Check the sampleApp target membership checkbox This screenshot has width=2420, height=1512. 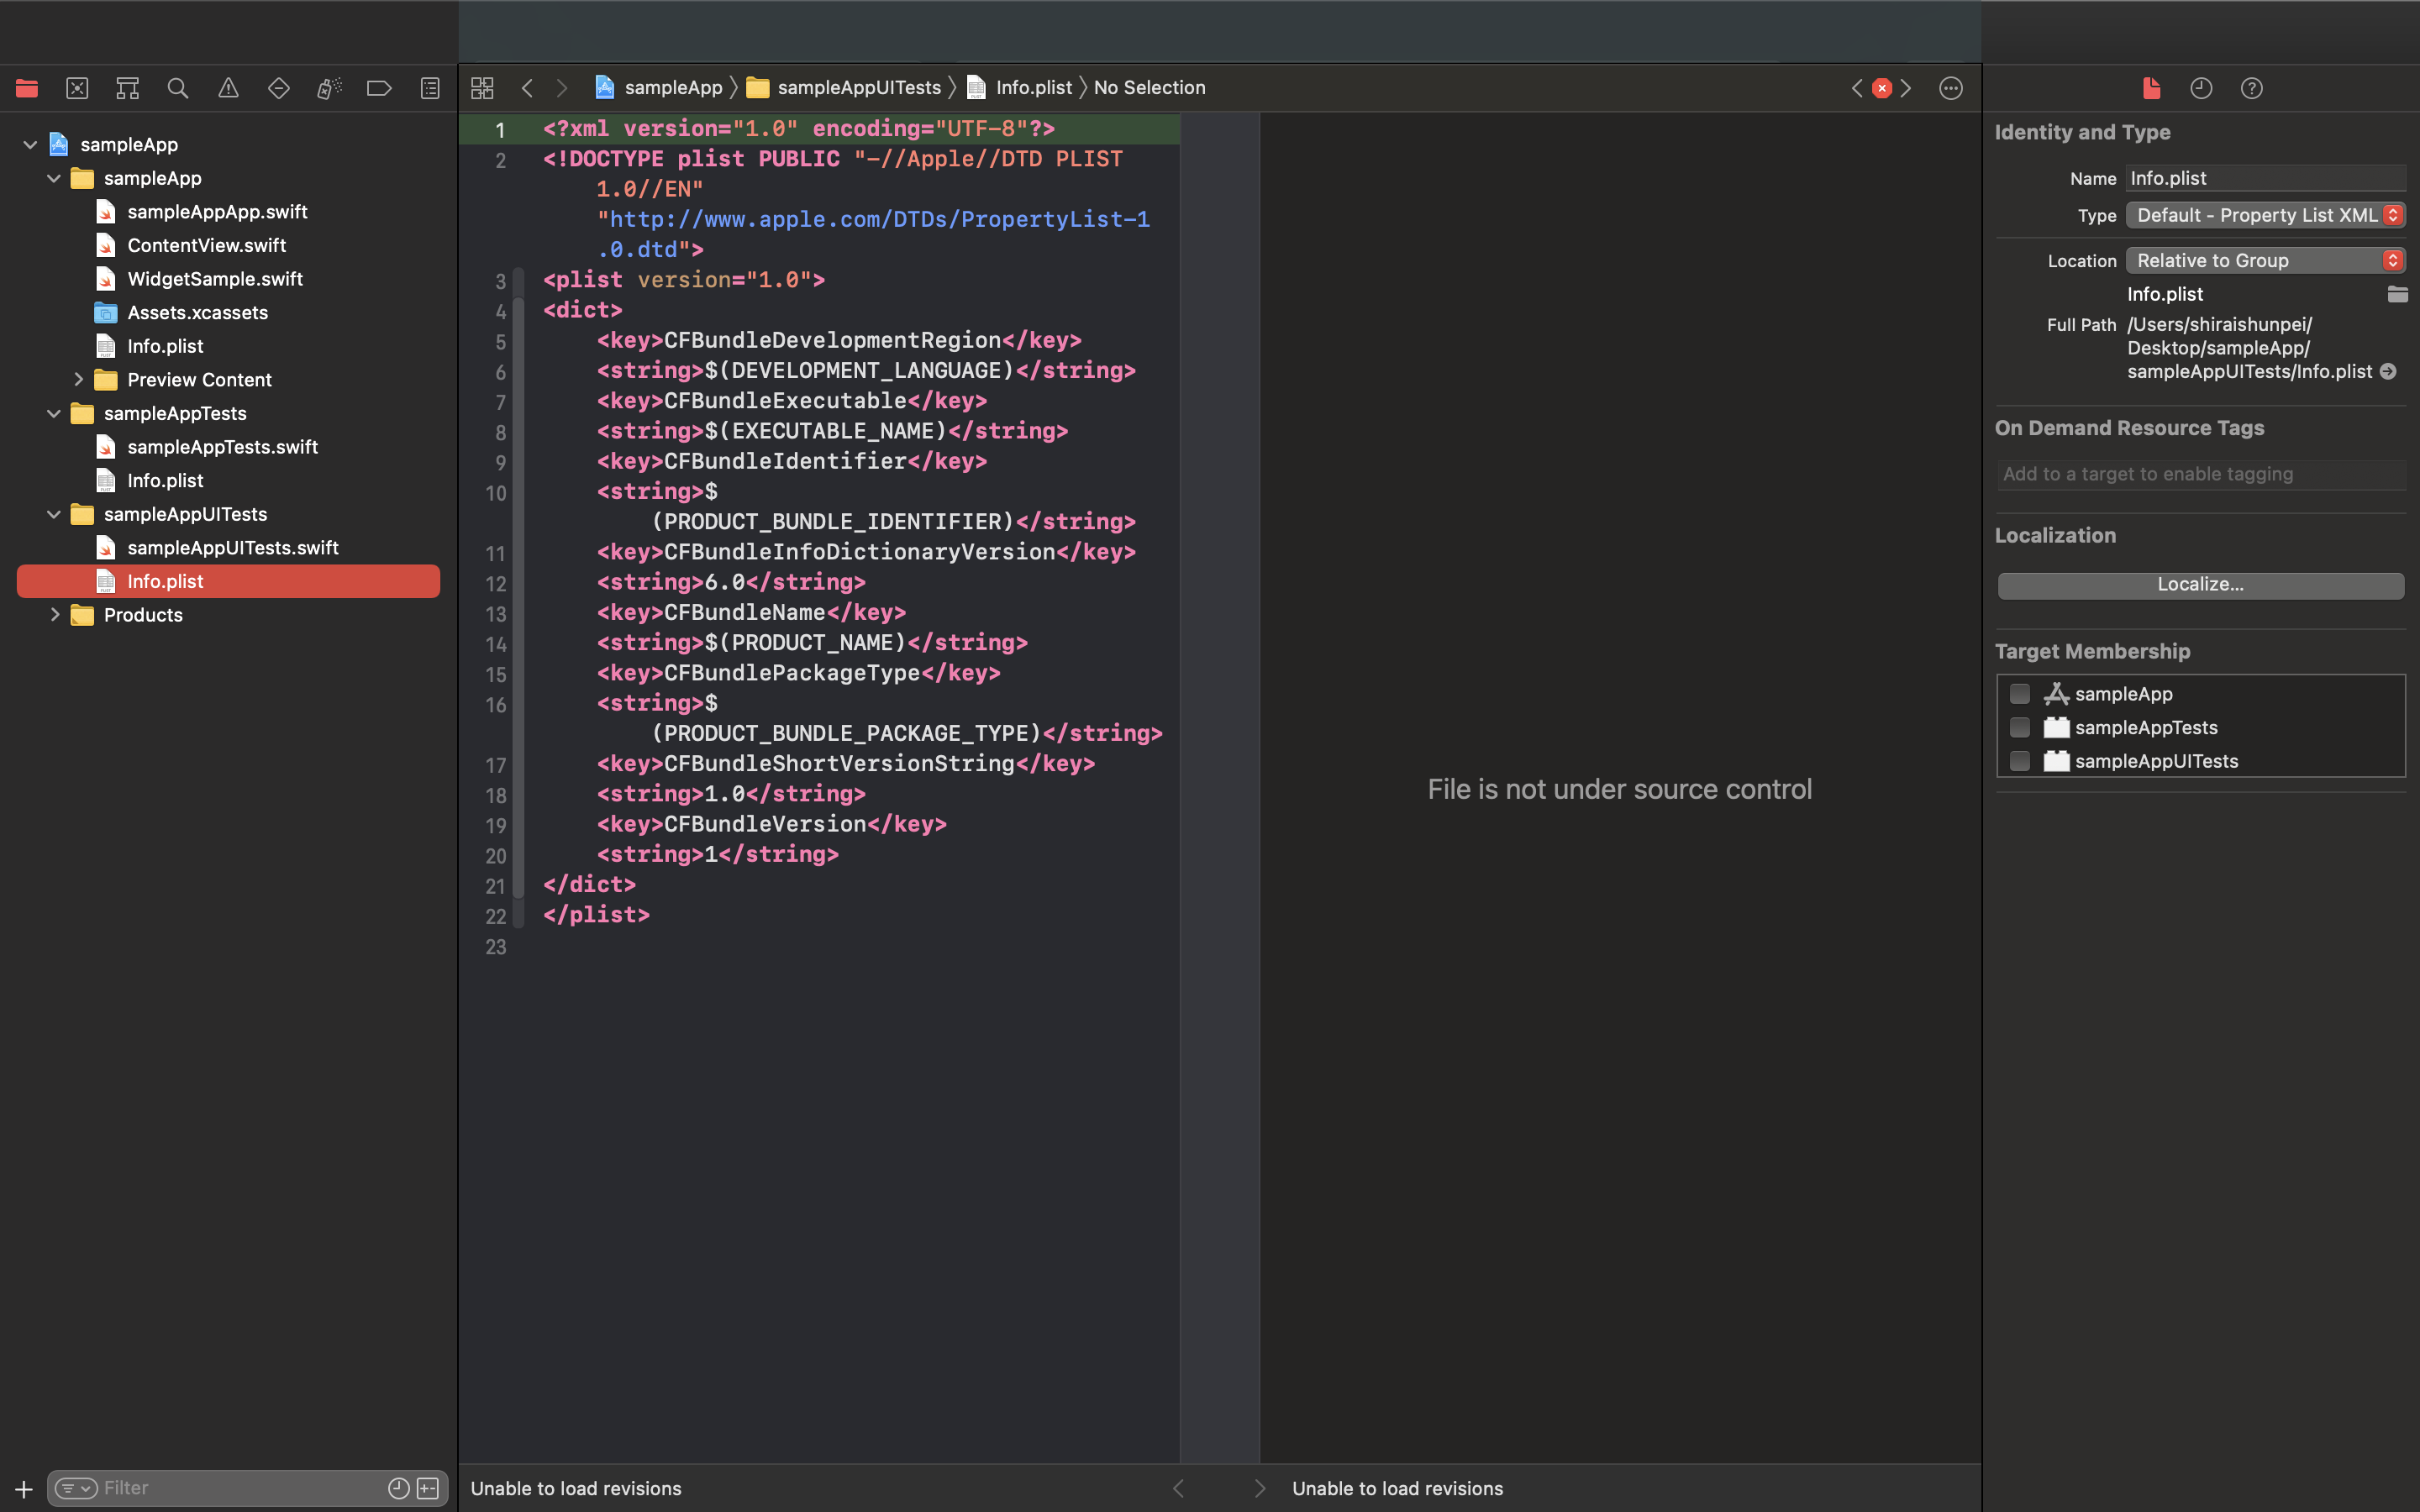click(2019, 693)
